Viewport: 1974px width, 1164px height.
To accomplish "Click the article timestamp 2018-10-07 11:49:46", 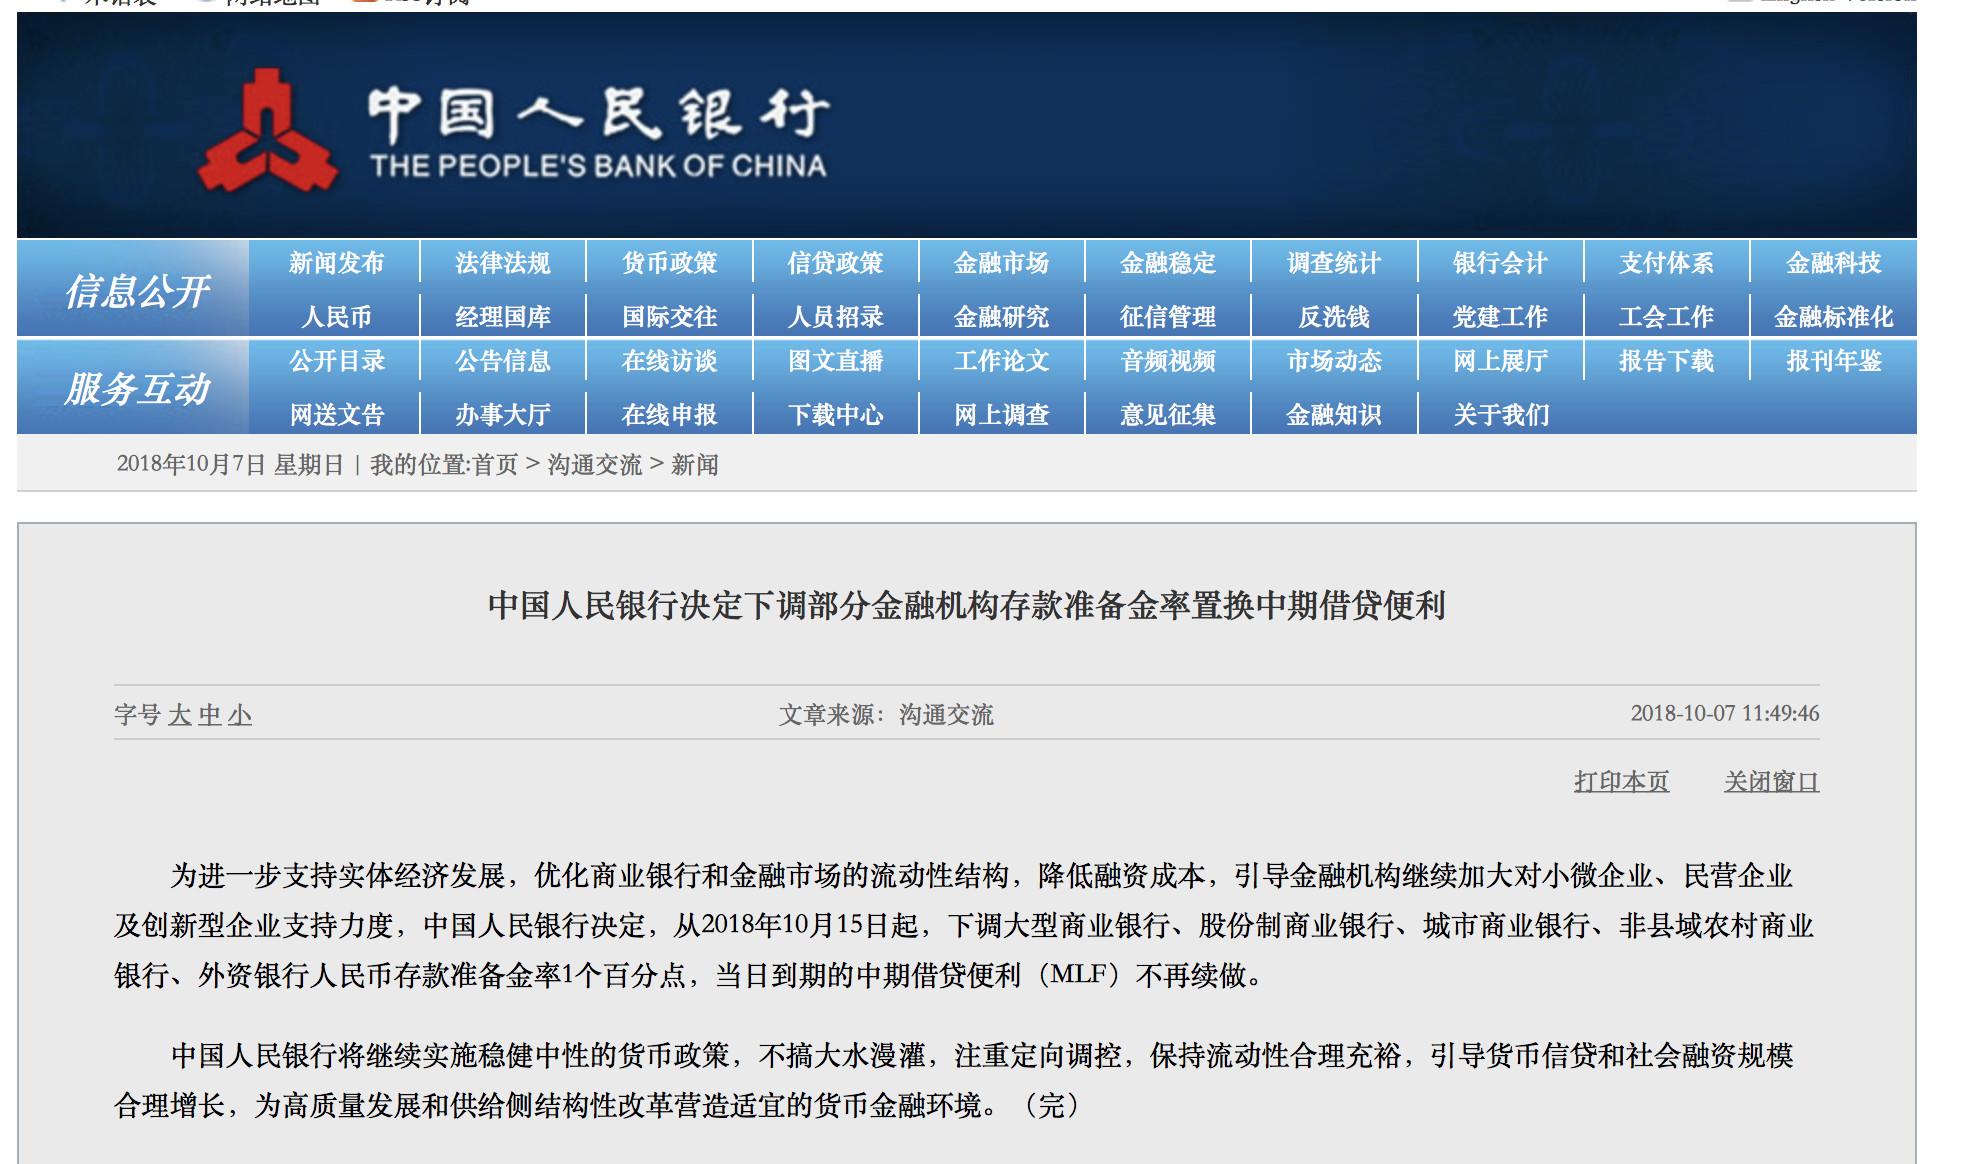I will point(1725,713).
